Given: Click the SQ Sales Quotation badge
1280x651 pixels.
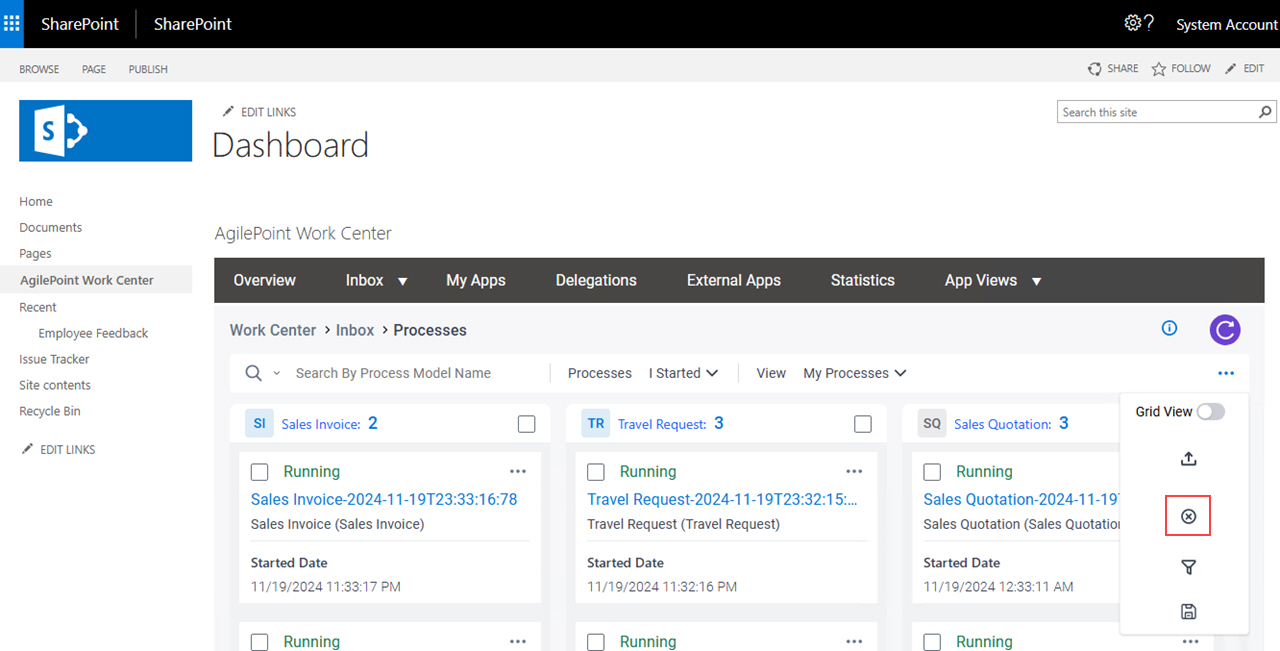Looking at the screenshot, I should pyautogui.click(x=932, y=423).
